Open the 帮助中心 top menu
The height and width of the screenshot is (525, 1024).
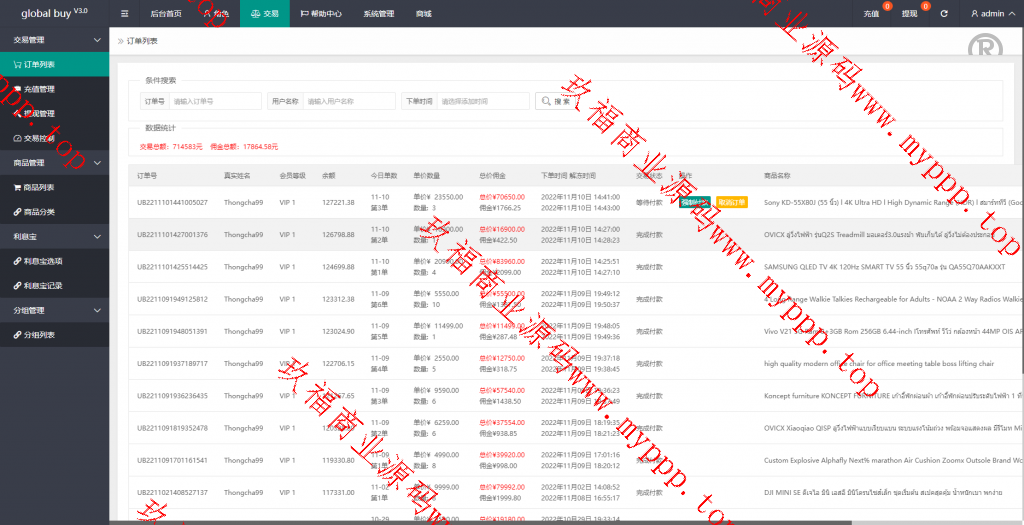[x=320, y=14]
